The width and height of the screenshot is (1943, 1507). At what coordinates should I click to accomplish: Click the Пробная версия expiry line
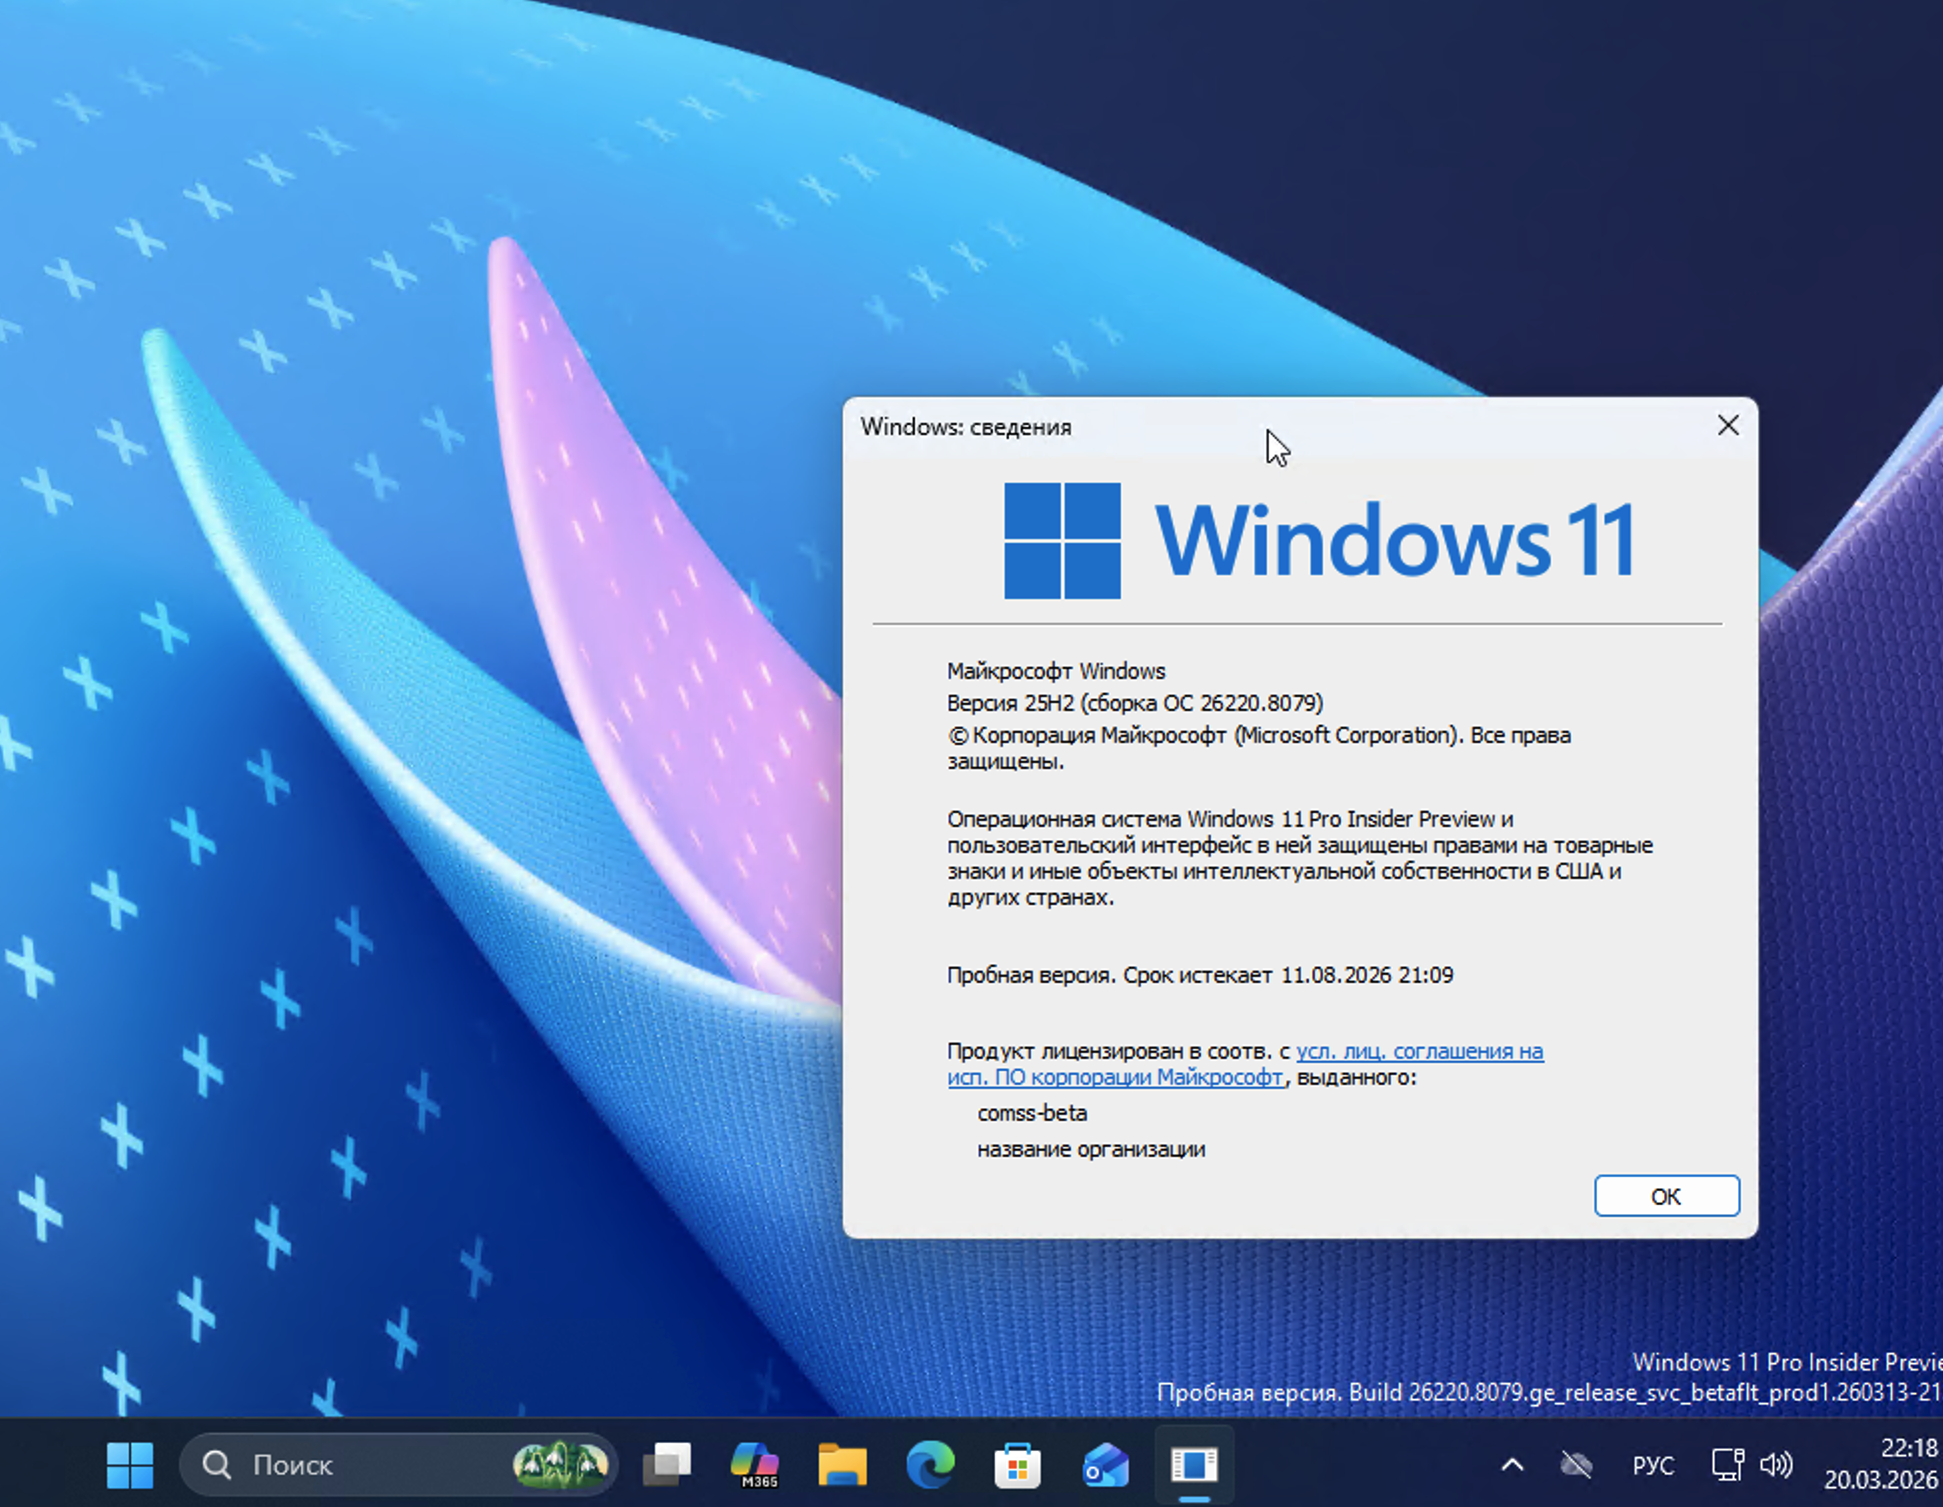point(1200,975)
